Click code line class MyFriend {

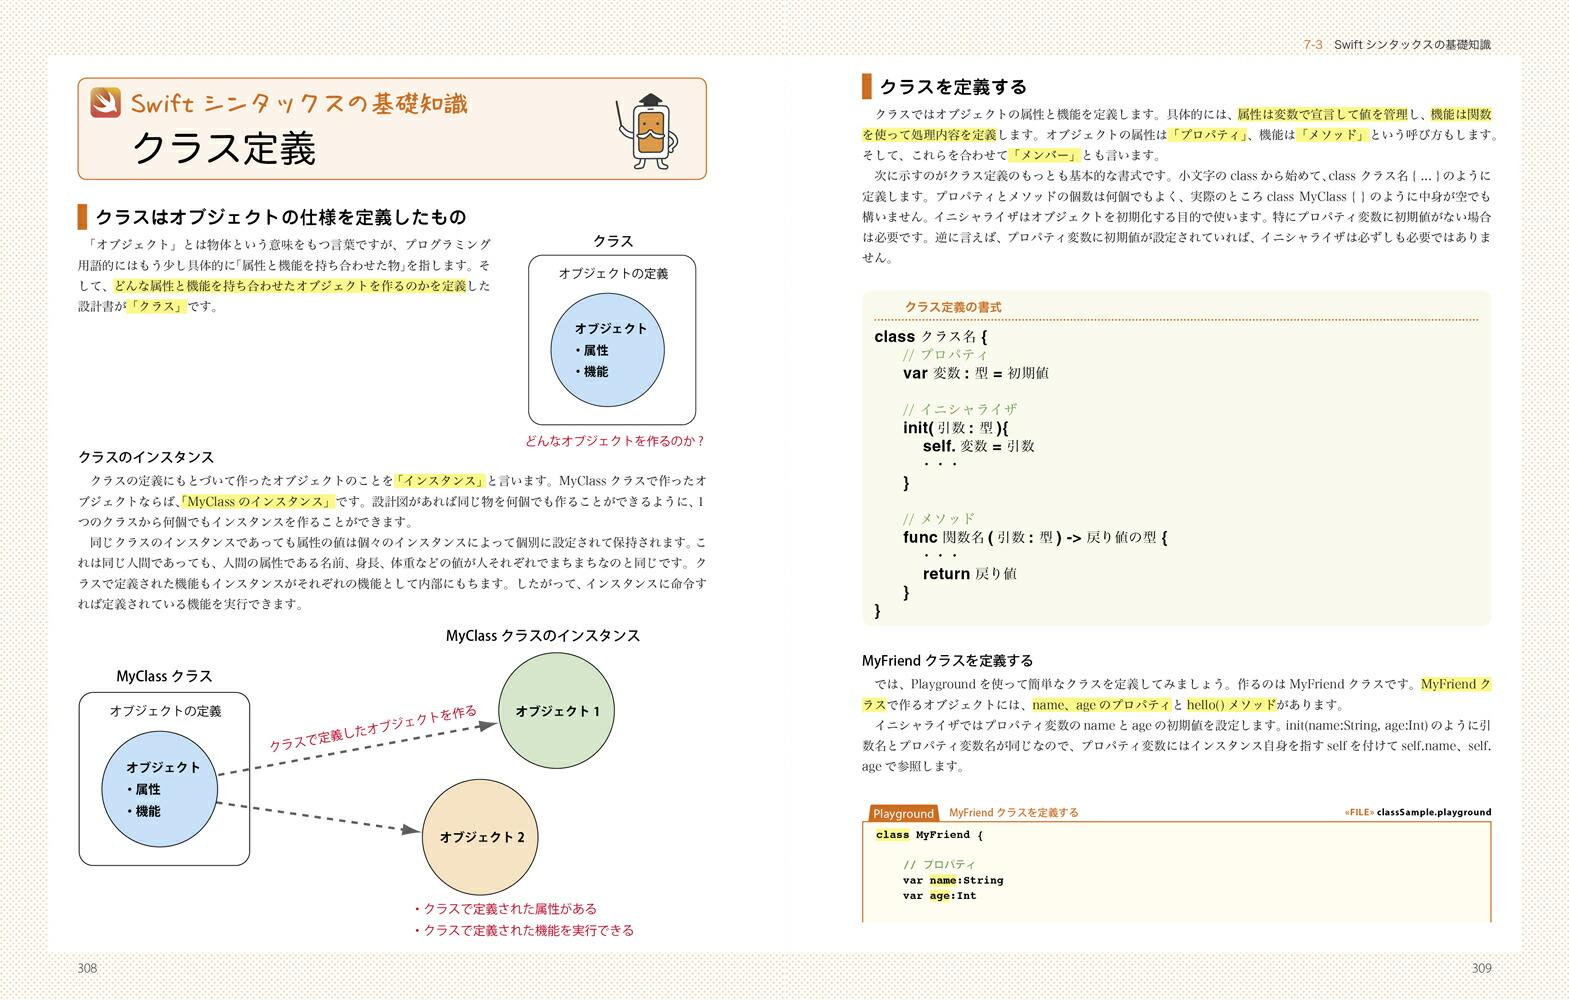929,835
